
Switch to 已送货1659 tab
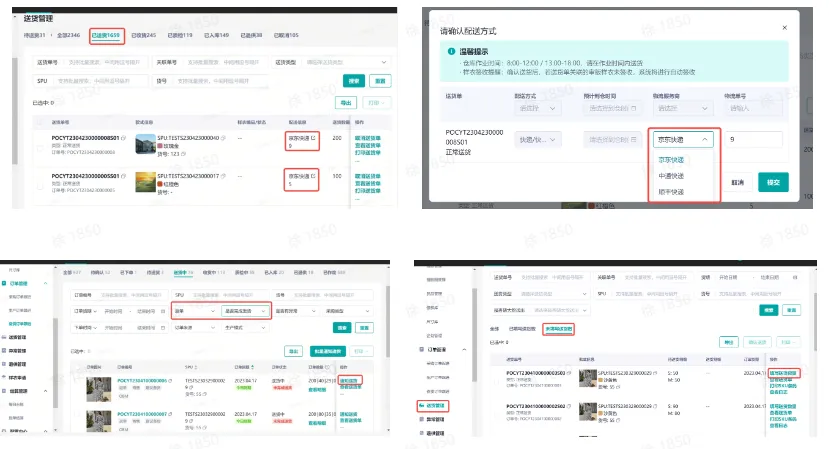(106, 35)
